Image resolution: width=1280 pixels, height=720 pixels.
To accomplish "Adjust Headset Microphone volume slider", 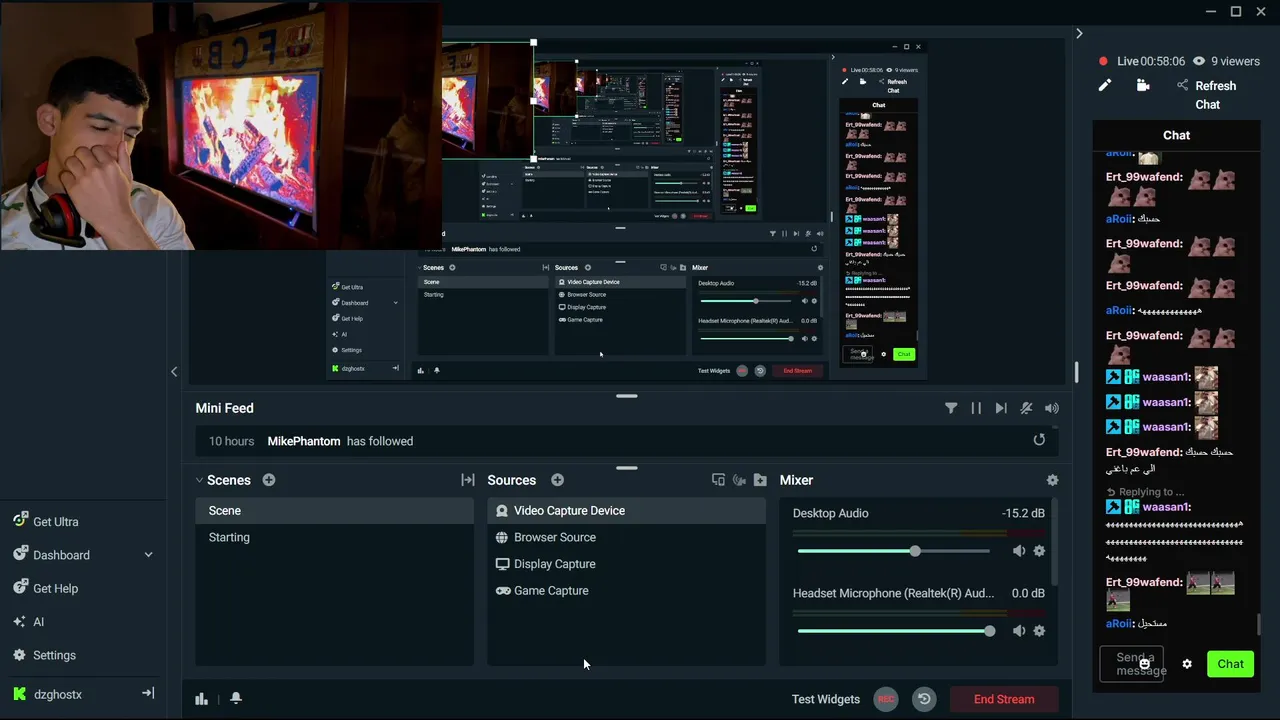I will click(894, 631).
